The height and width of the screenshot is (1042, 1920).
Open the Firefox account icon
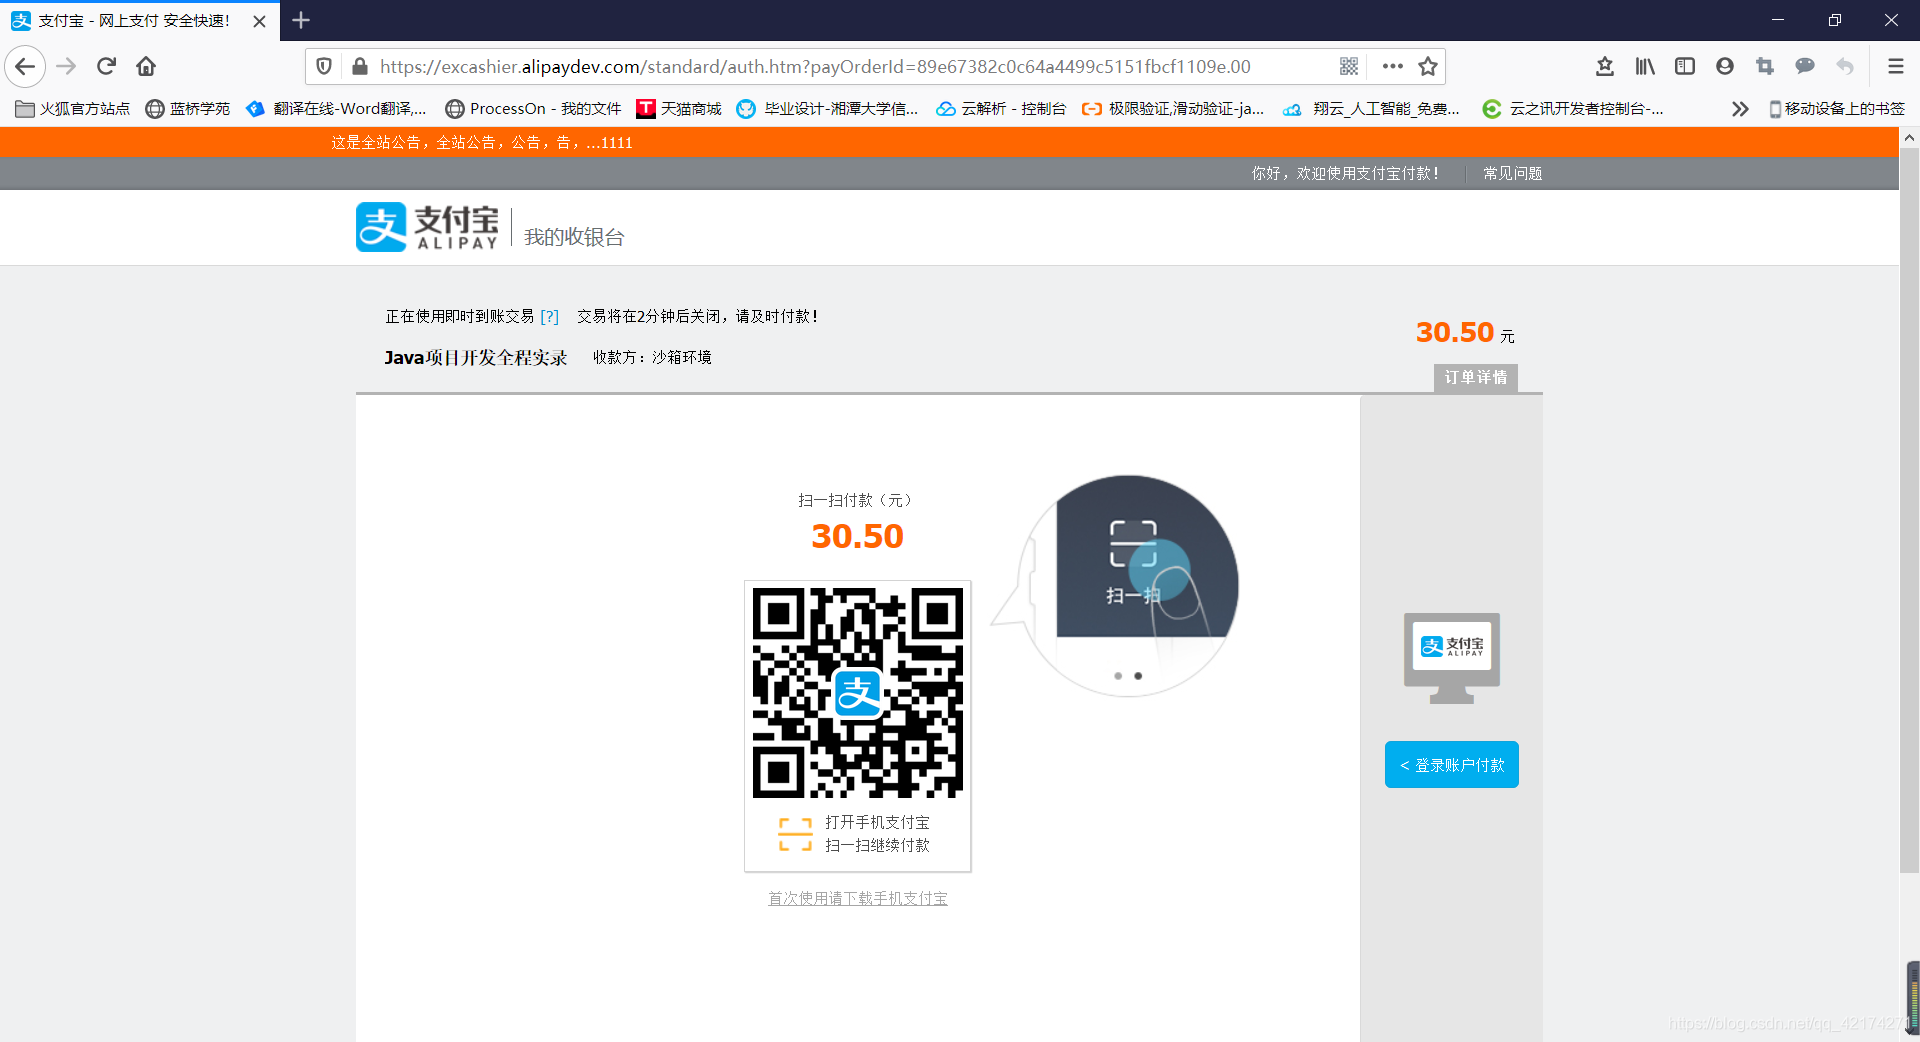tap(1725, 67)
